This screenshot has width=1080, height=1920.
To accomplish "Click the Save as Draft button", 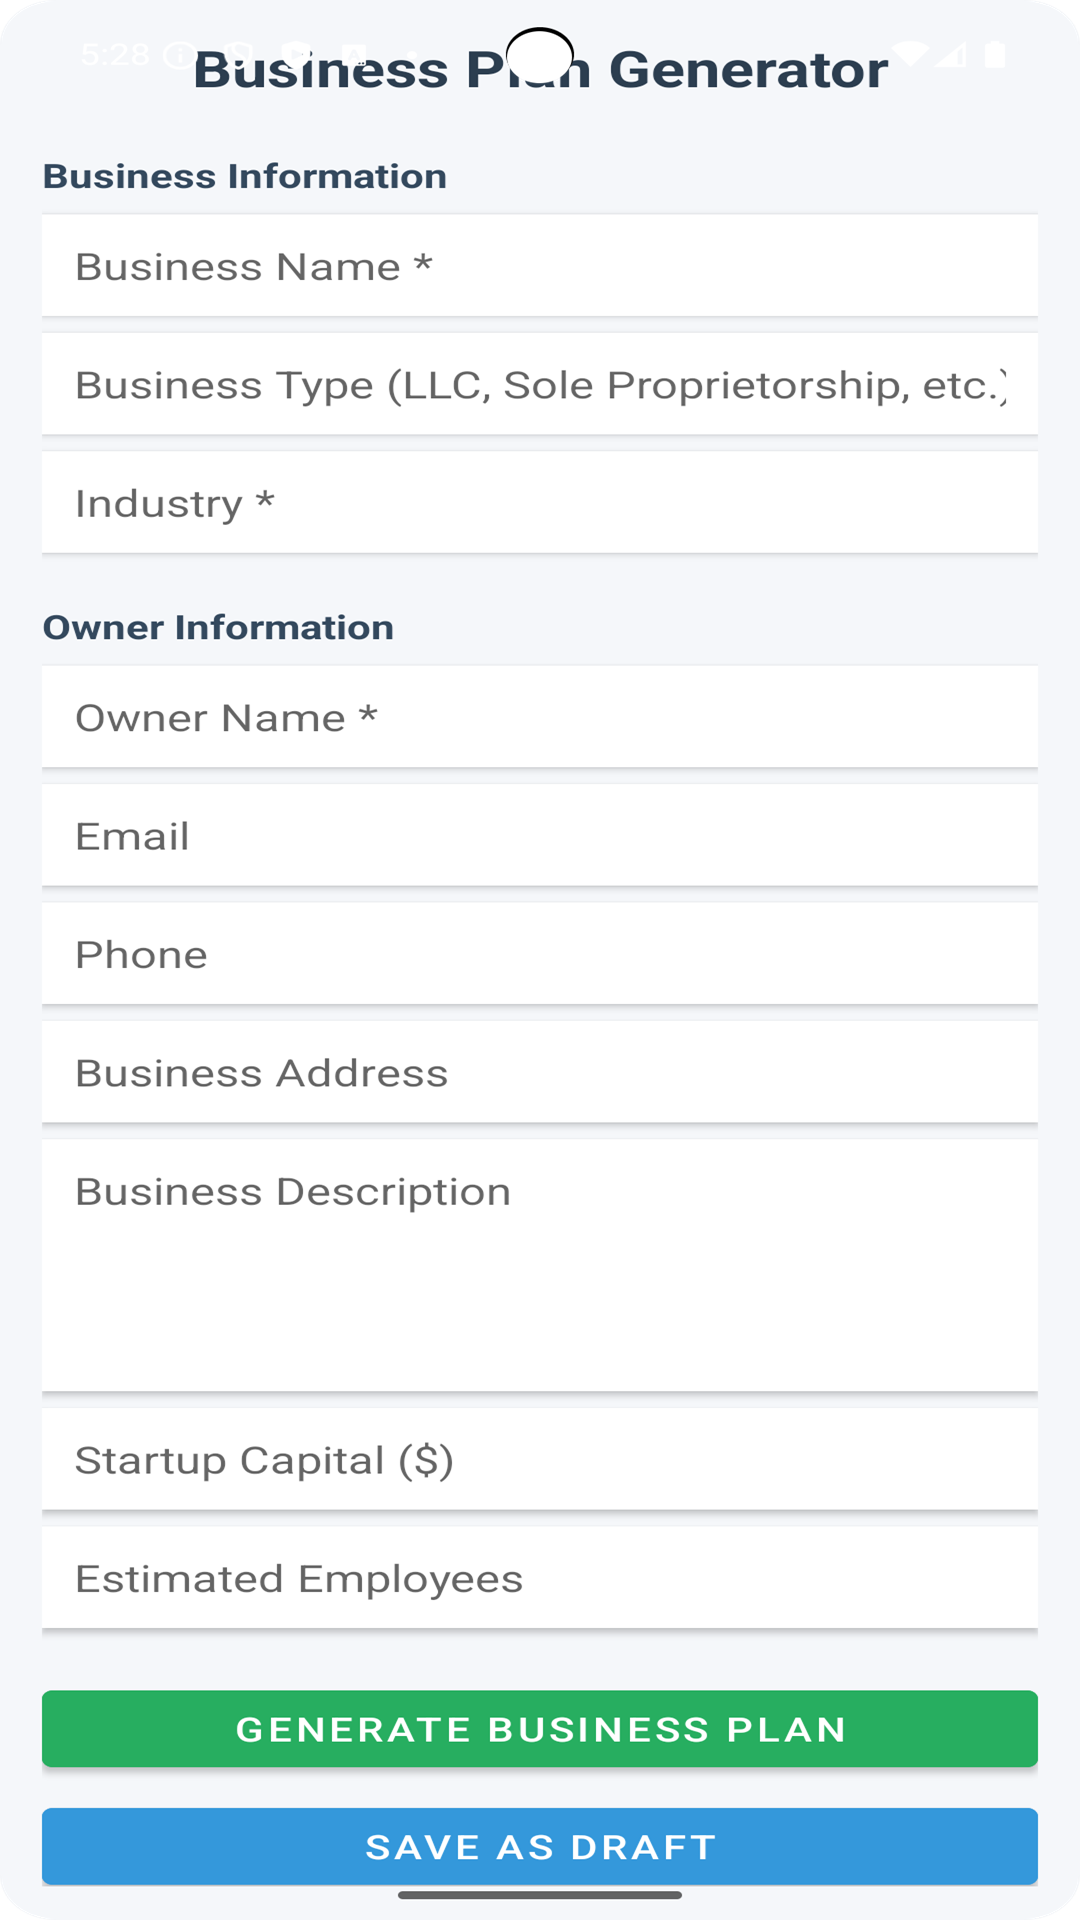I will point(540,1846).
